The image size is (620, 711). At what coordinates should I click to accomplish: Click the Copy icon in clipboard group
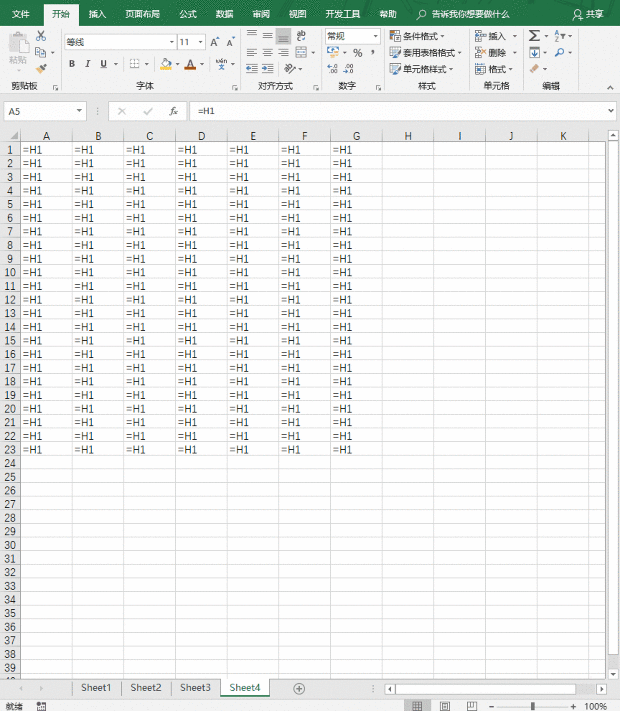pos(40,53)
